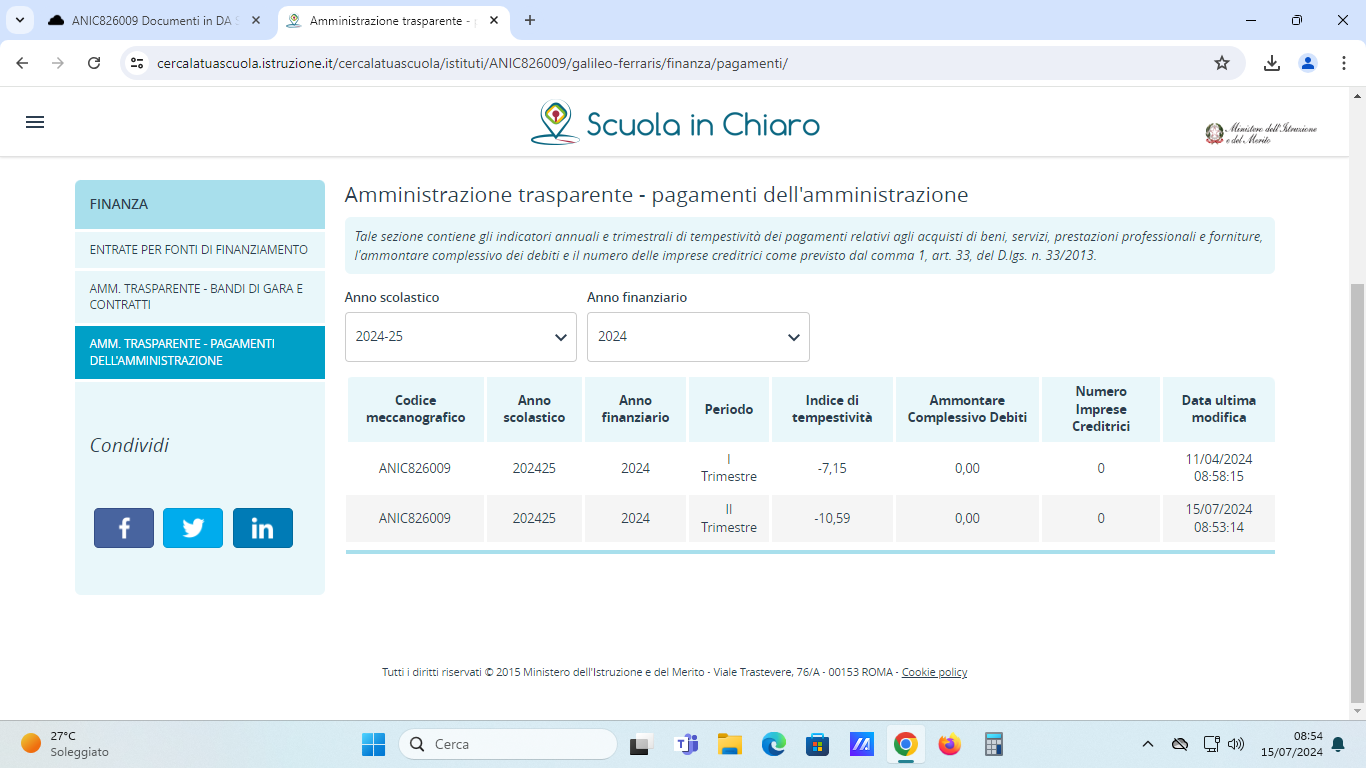This screenshot has width=1366, height=768.
Task: Open a new browser tab
Action: (530, 20)
